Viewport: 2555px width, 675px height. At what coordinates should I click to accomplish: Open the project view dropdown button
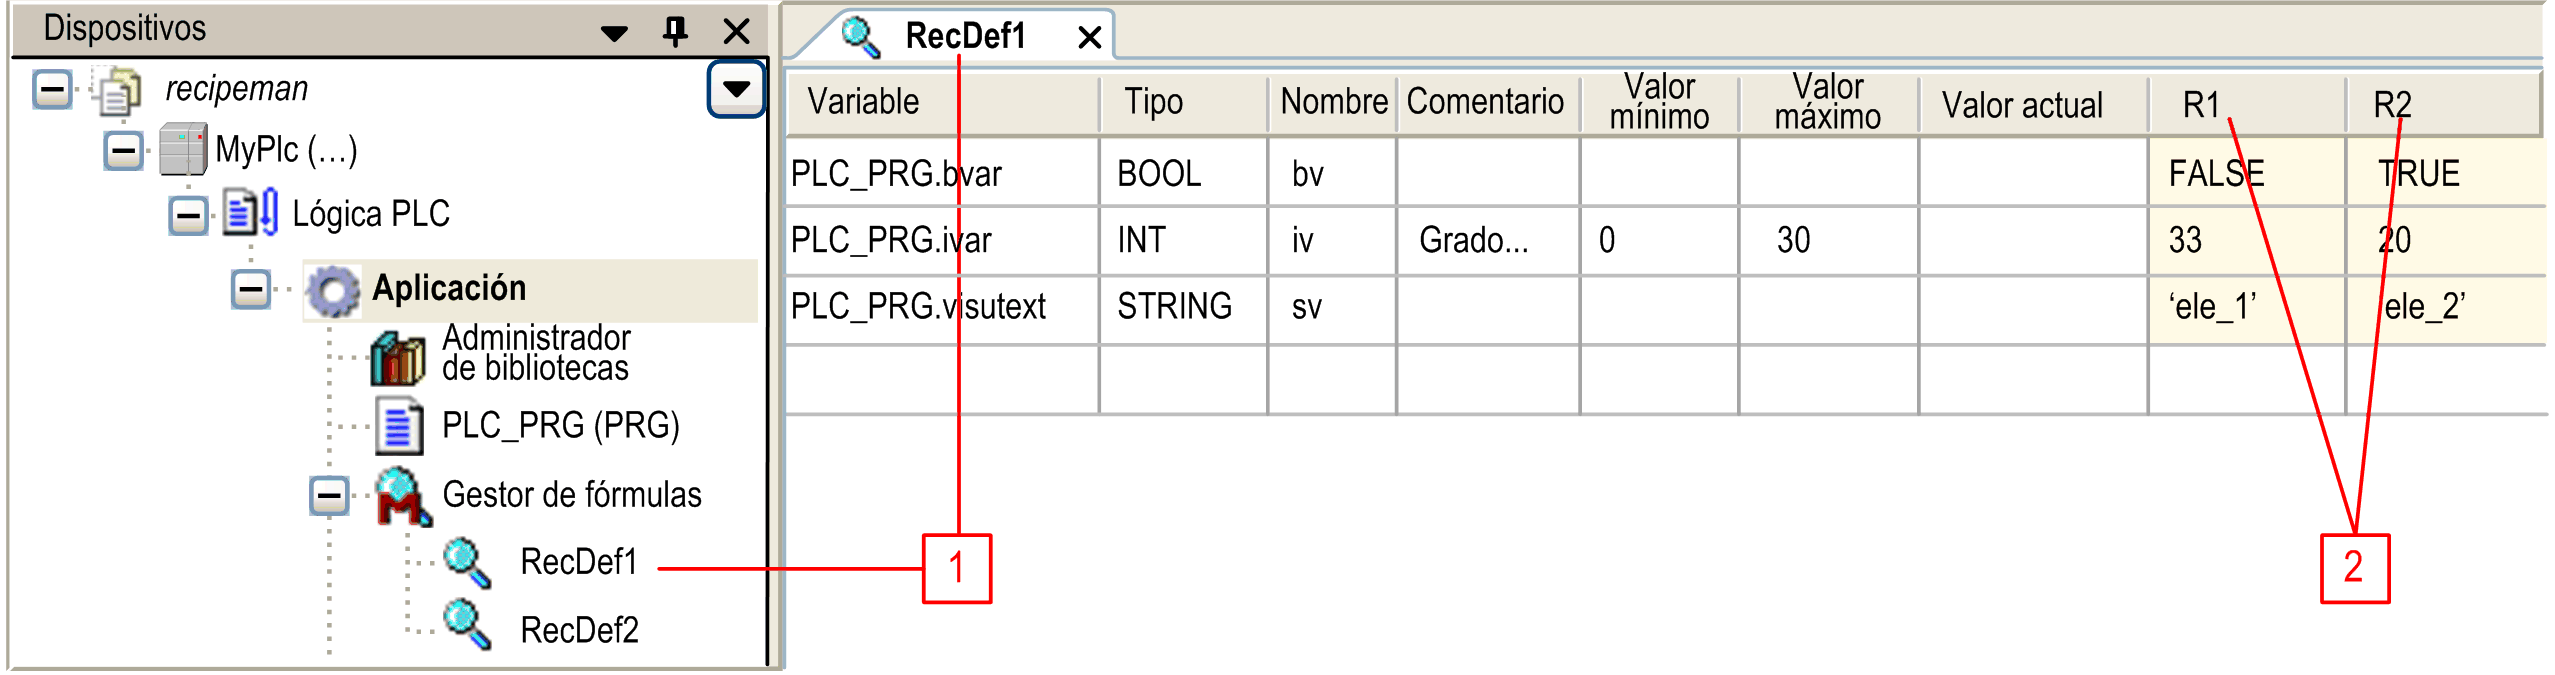point(736,89)
